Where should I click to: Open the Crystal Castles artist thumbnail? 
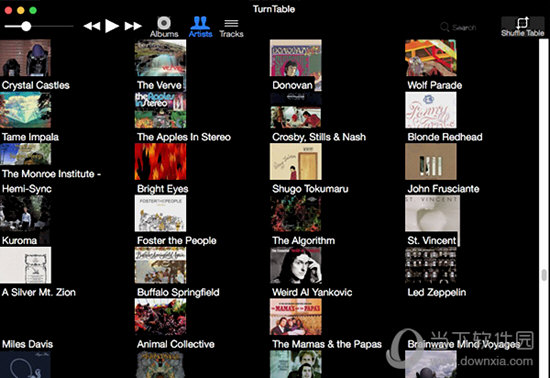25,58
